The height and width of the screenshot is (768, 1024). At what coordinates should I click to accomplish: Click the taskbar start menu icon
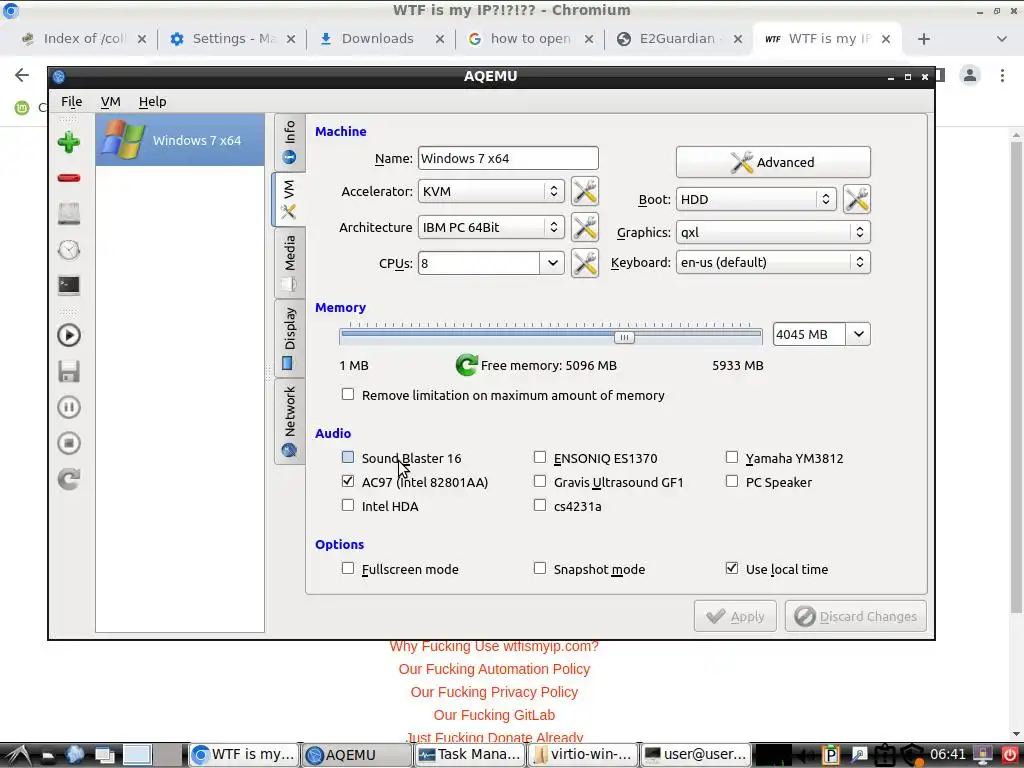pyautogui.click(x=18, y=754)
